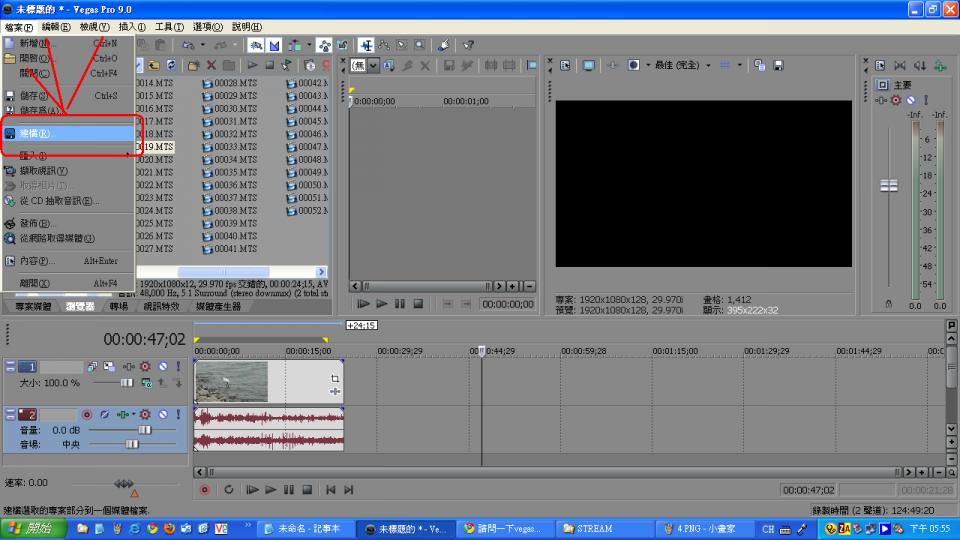The image size is (960, 540).
Task: Enable snapping in the main toolbar
Action: point(257,45)
